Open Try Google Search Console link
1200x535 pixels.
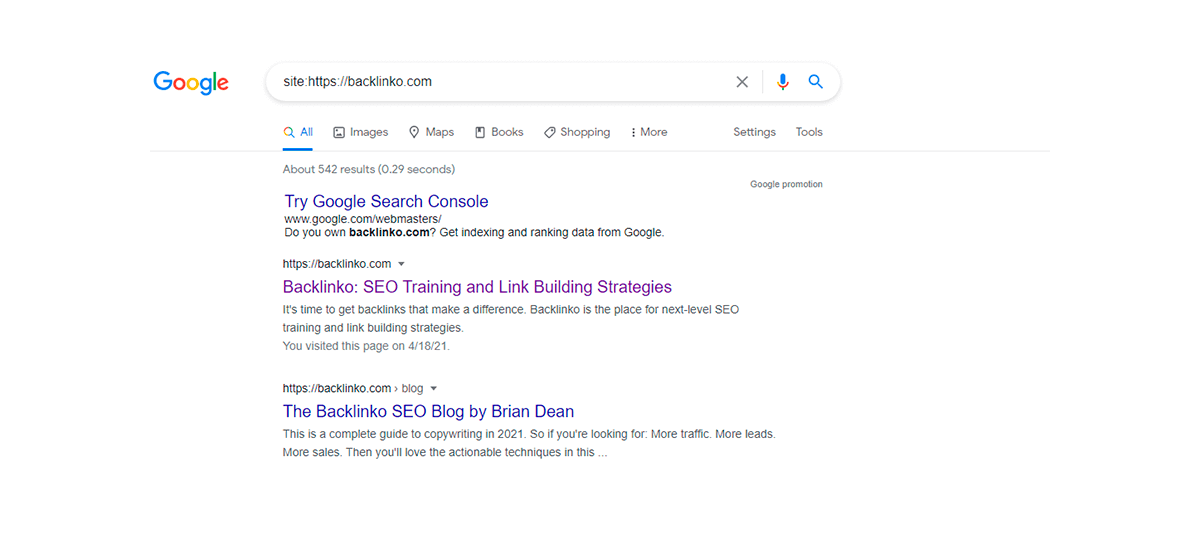[x=386, y=201]
